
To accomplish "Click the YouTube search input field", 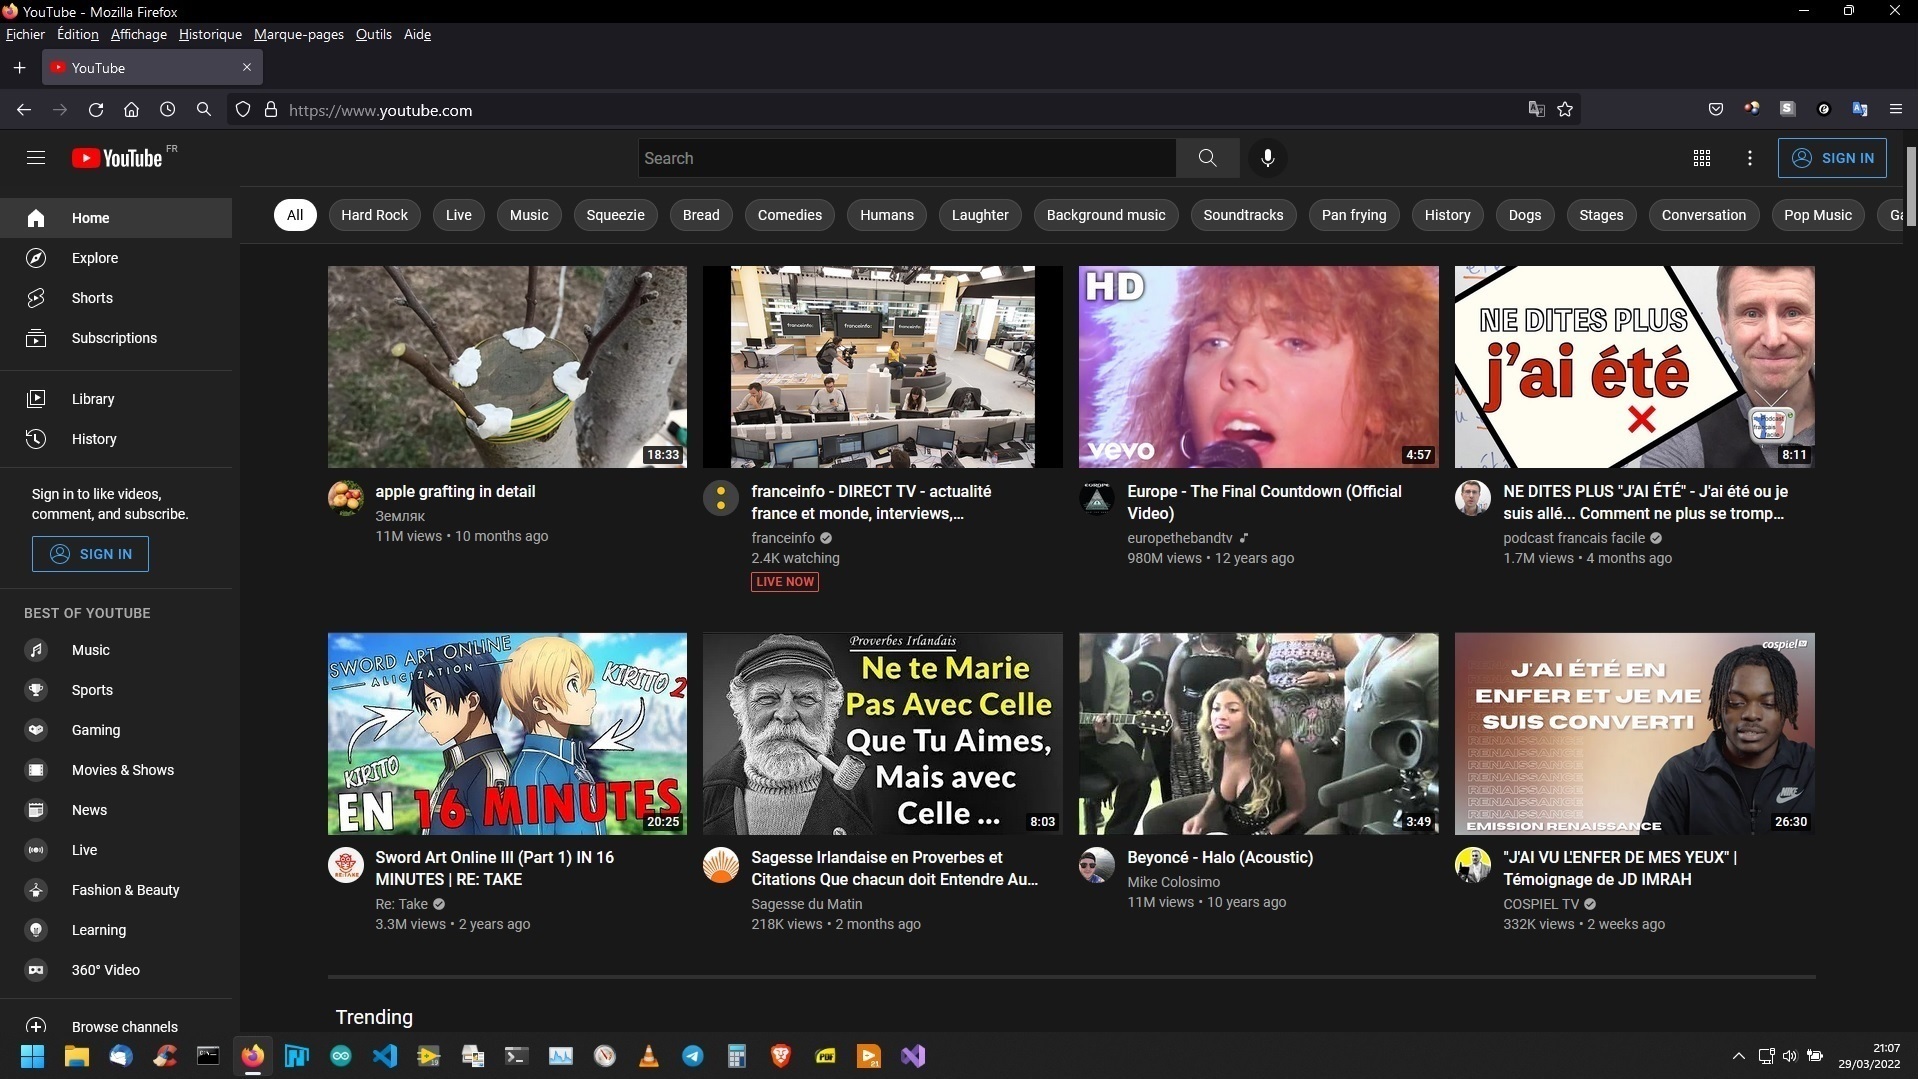I will coord(907,158).
